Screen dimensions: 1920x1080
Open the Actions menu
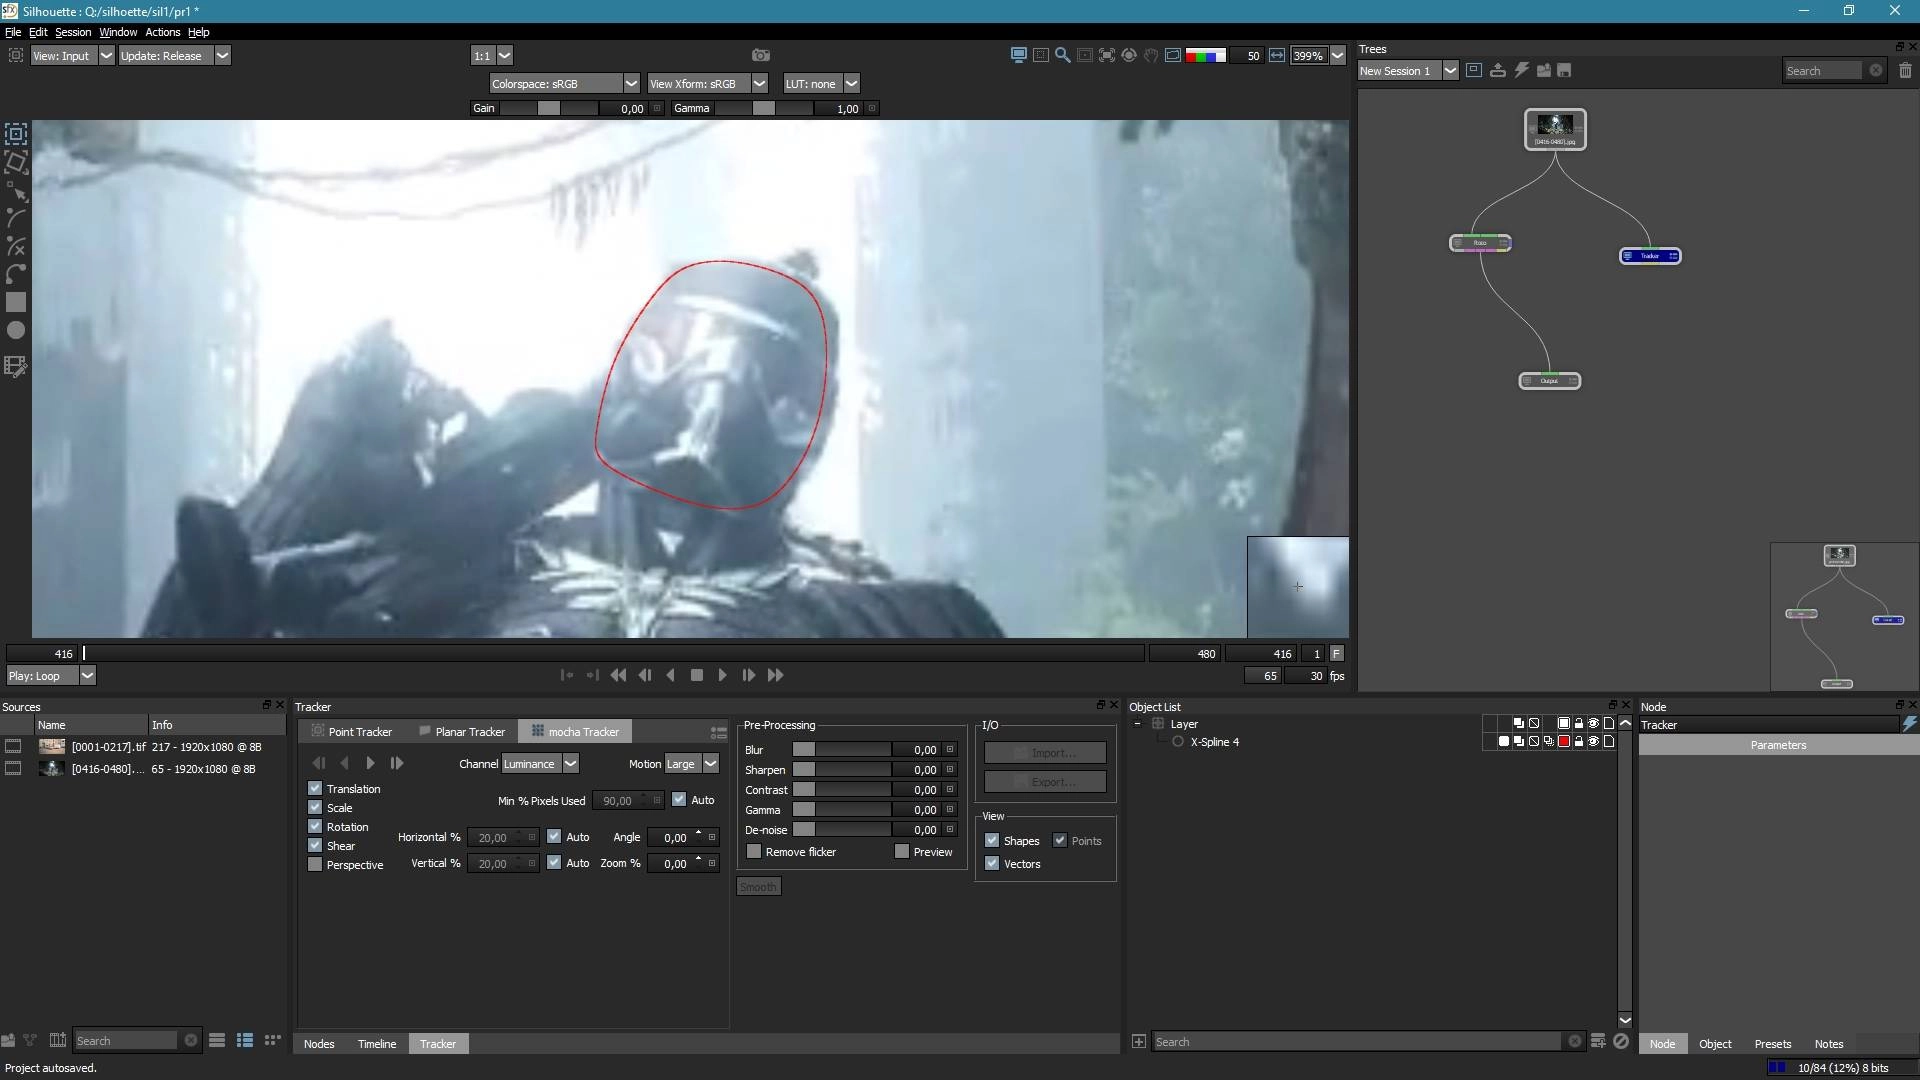162,32
